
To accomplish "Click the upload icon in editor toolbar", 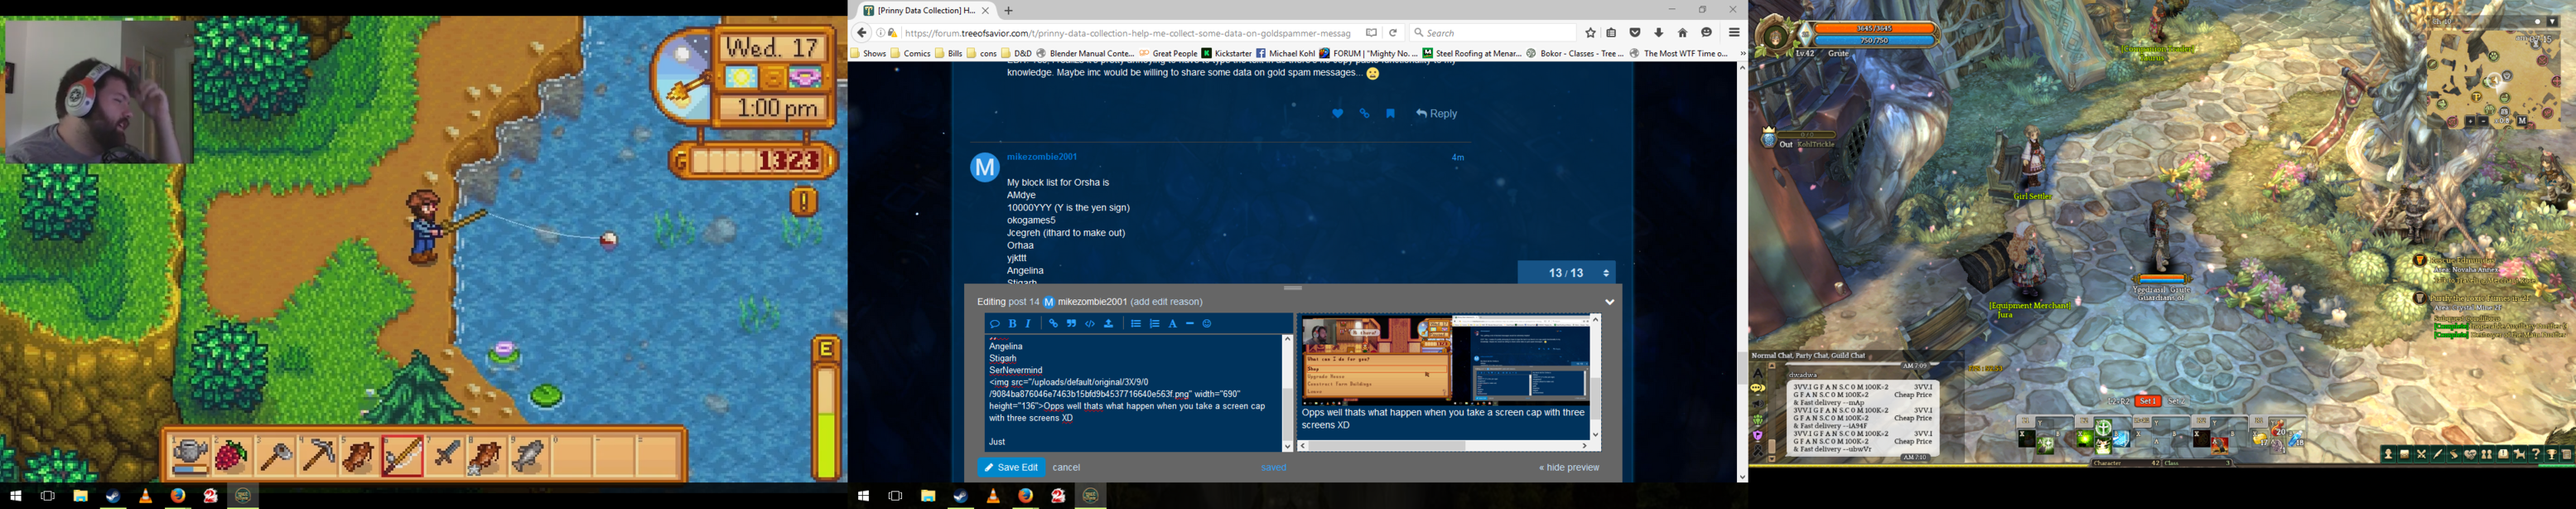I will [x=1109, y=324].
